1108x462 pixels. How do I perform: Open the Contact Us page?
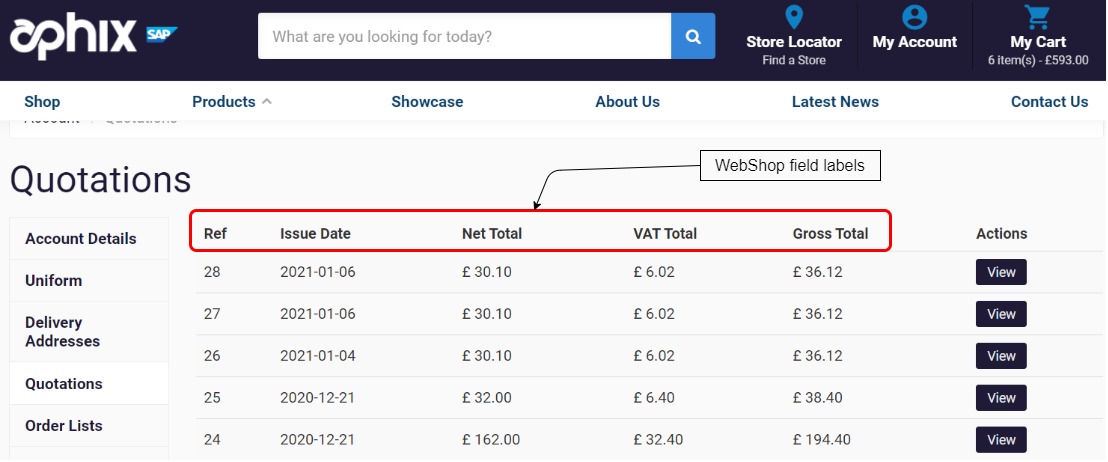tap(1049, 102)
